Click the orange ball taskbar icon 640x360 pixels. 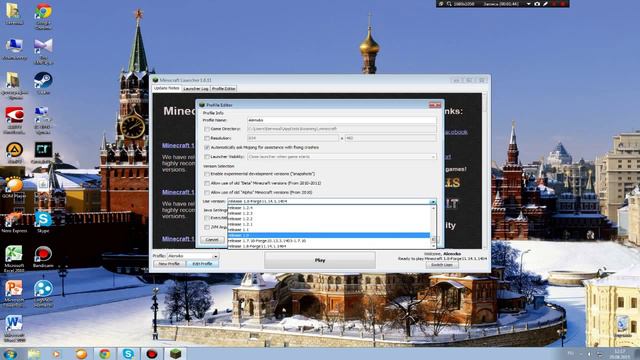pos(81,353)
